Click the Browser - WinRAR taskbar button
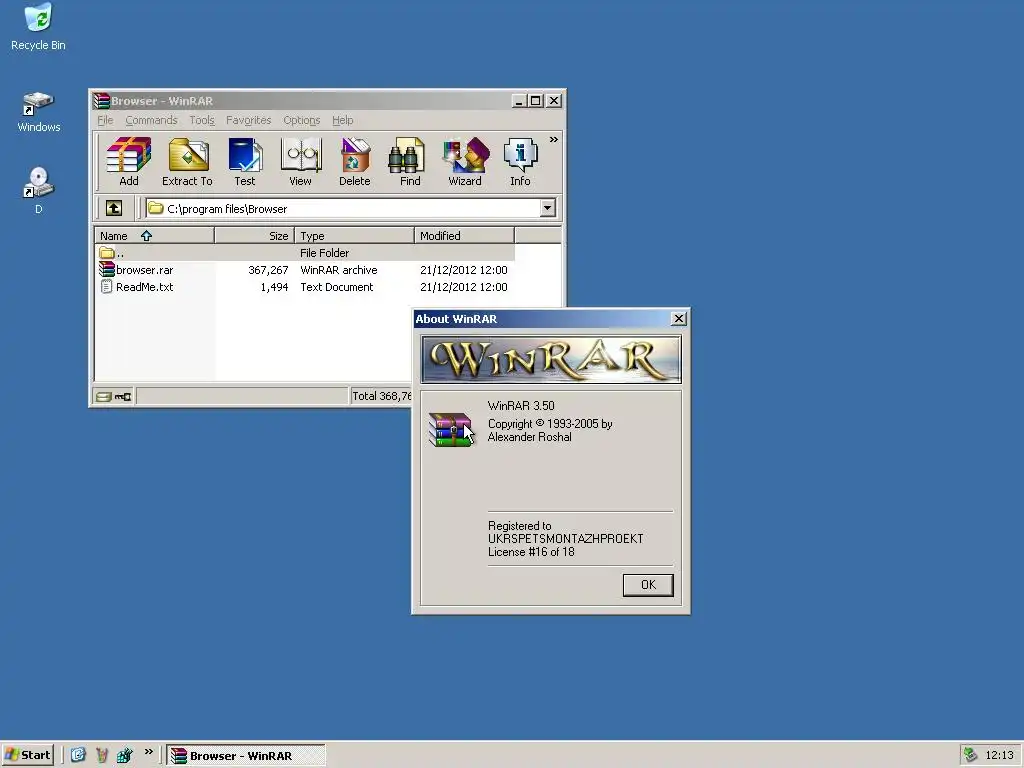Image resolution: width=1024 pixels, height=768 pixels. [x=246, y=756]
